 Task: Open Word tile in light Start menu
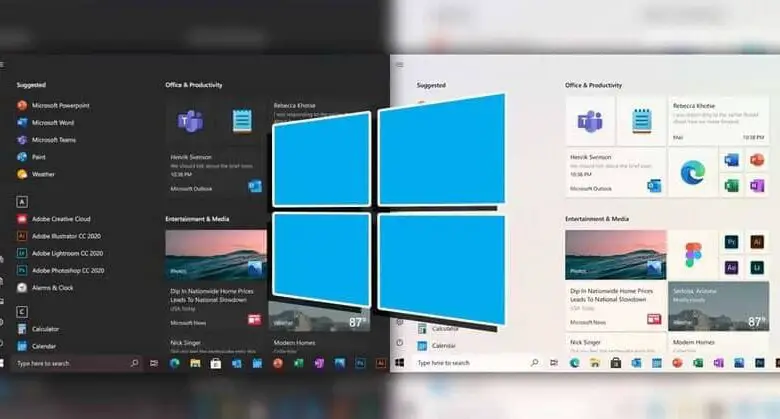[x=731, y=160]
